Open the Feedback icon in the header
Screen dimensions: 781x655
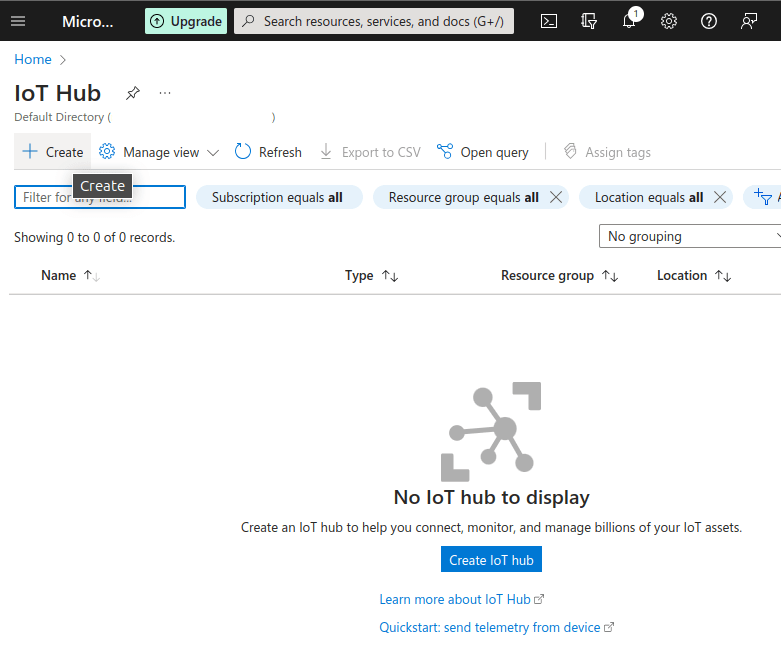click(749, 21)
